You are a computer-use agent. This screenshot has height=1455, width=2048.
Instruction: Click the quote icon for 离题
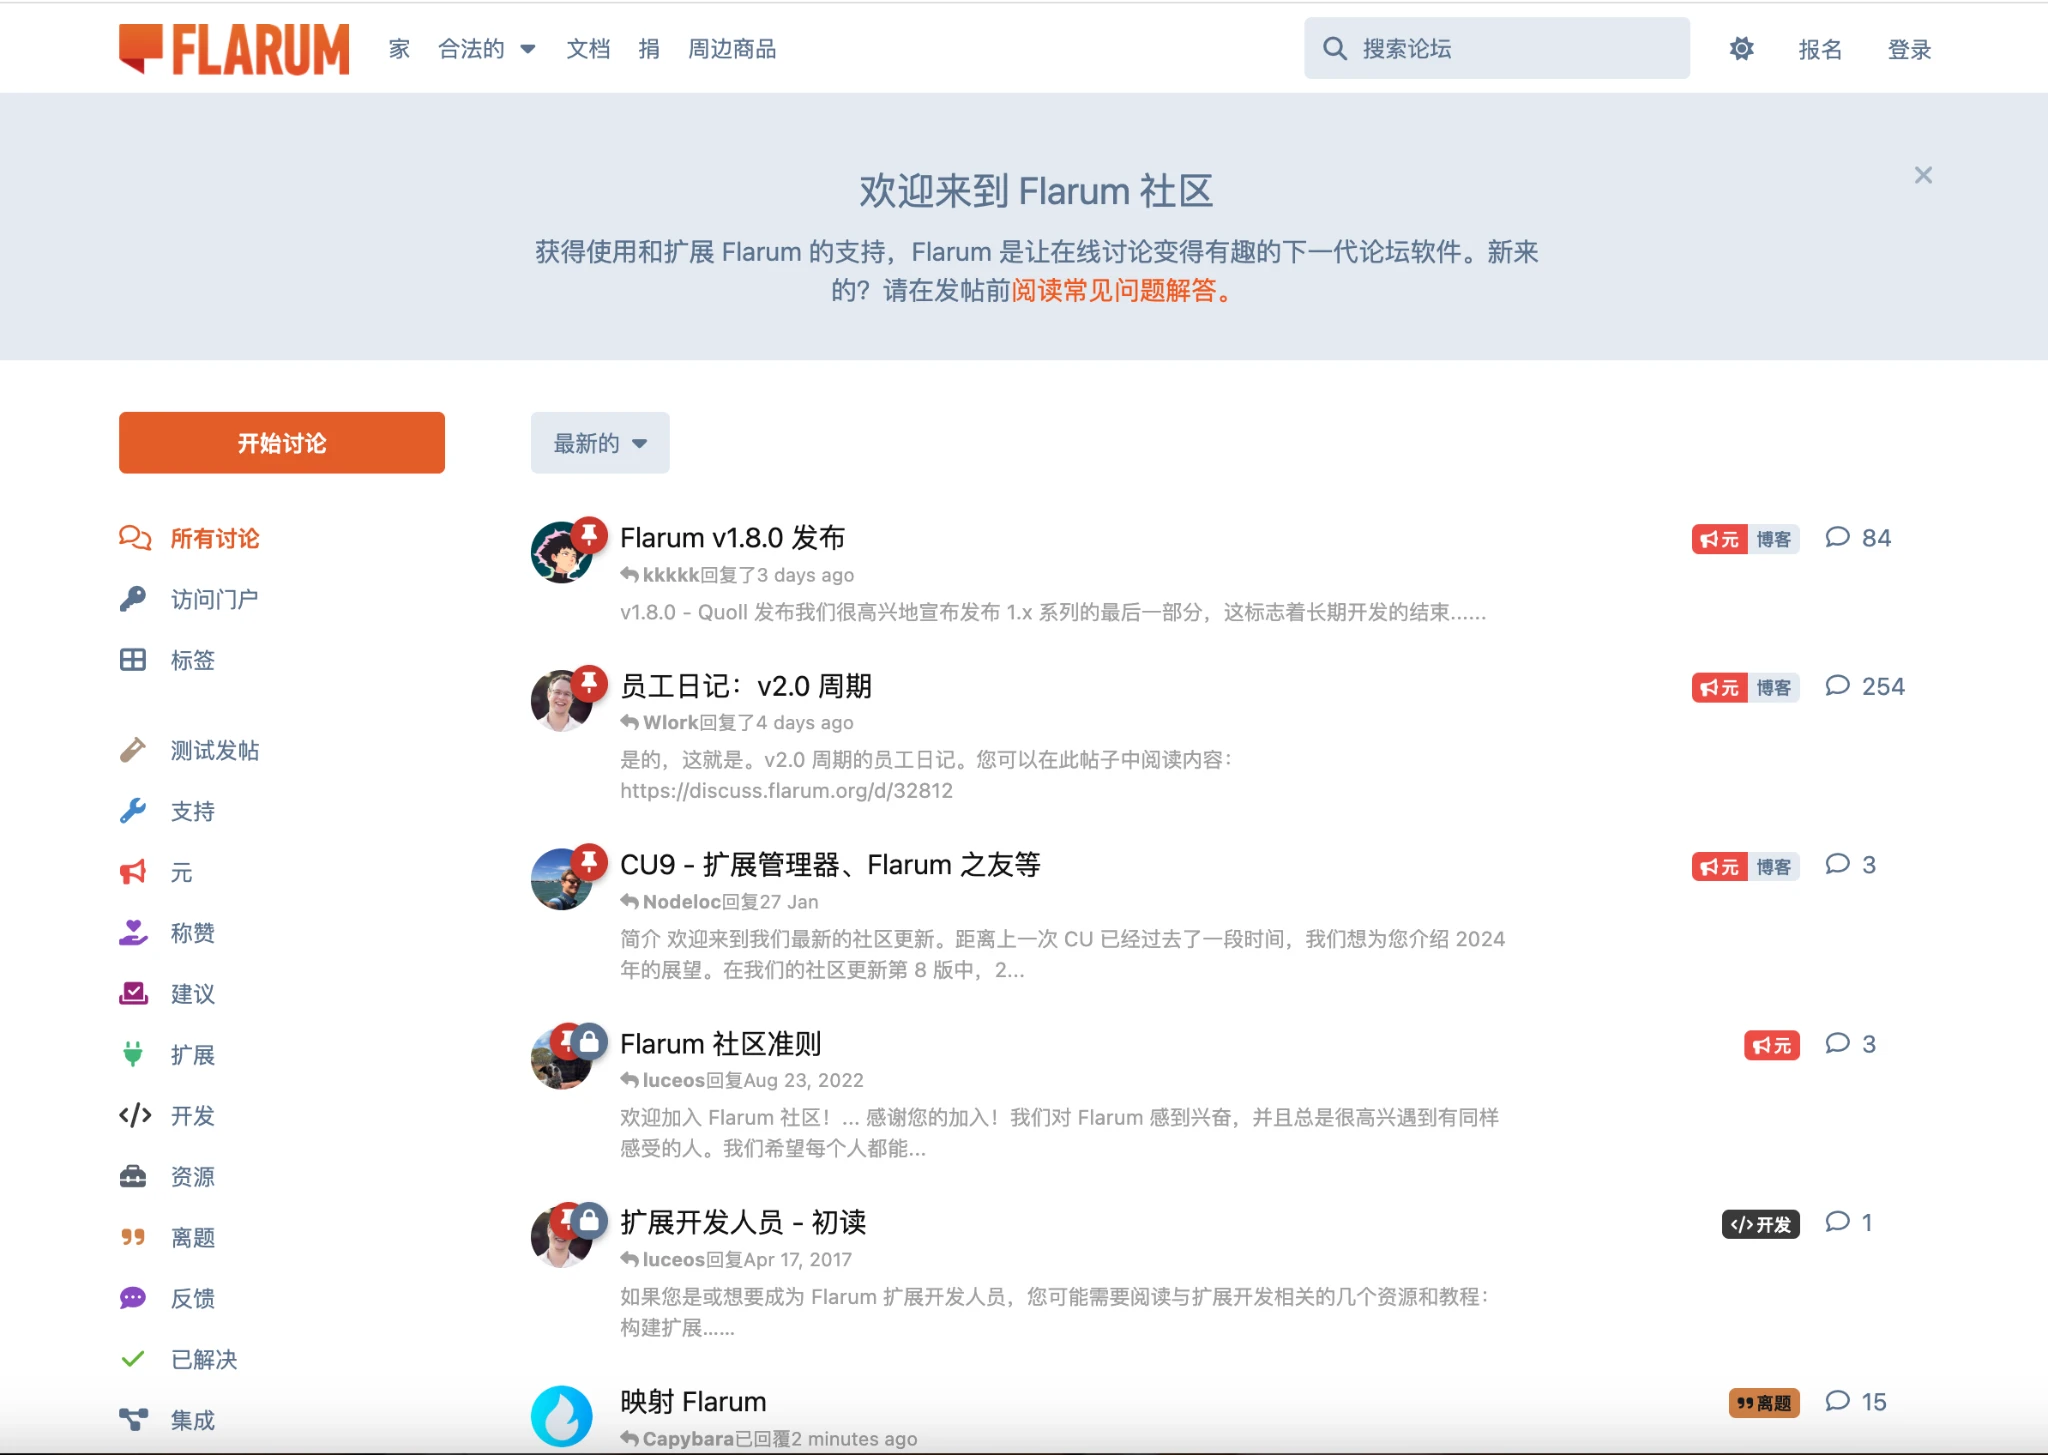133,1237
